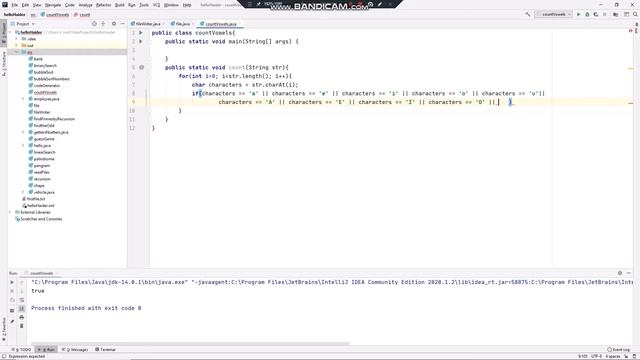The width and height of the screenshot is (640, 360).
Task: Open the TODO tool window
Action: pos(21,350)
